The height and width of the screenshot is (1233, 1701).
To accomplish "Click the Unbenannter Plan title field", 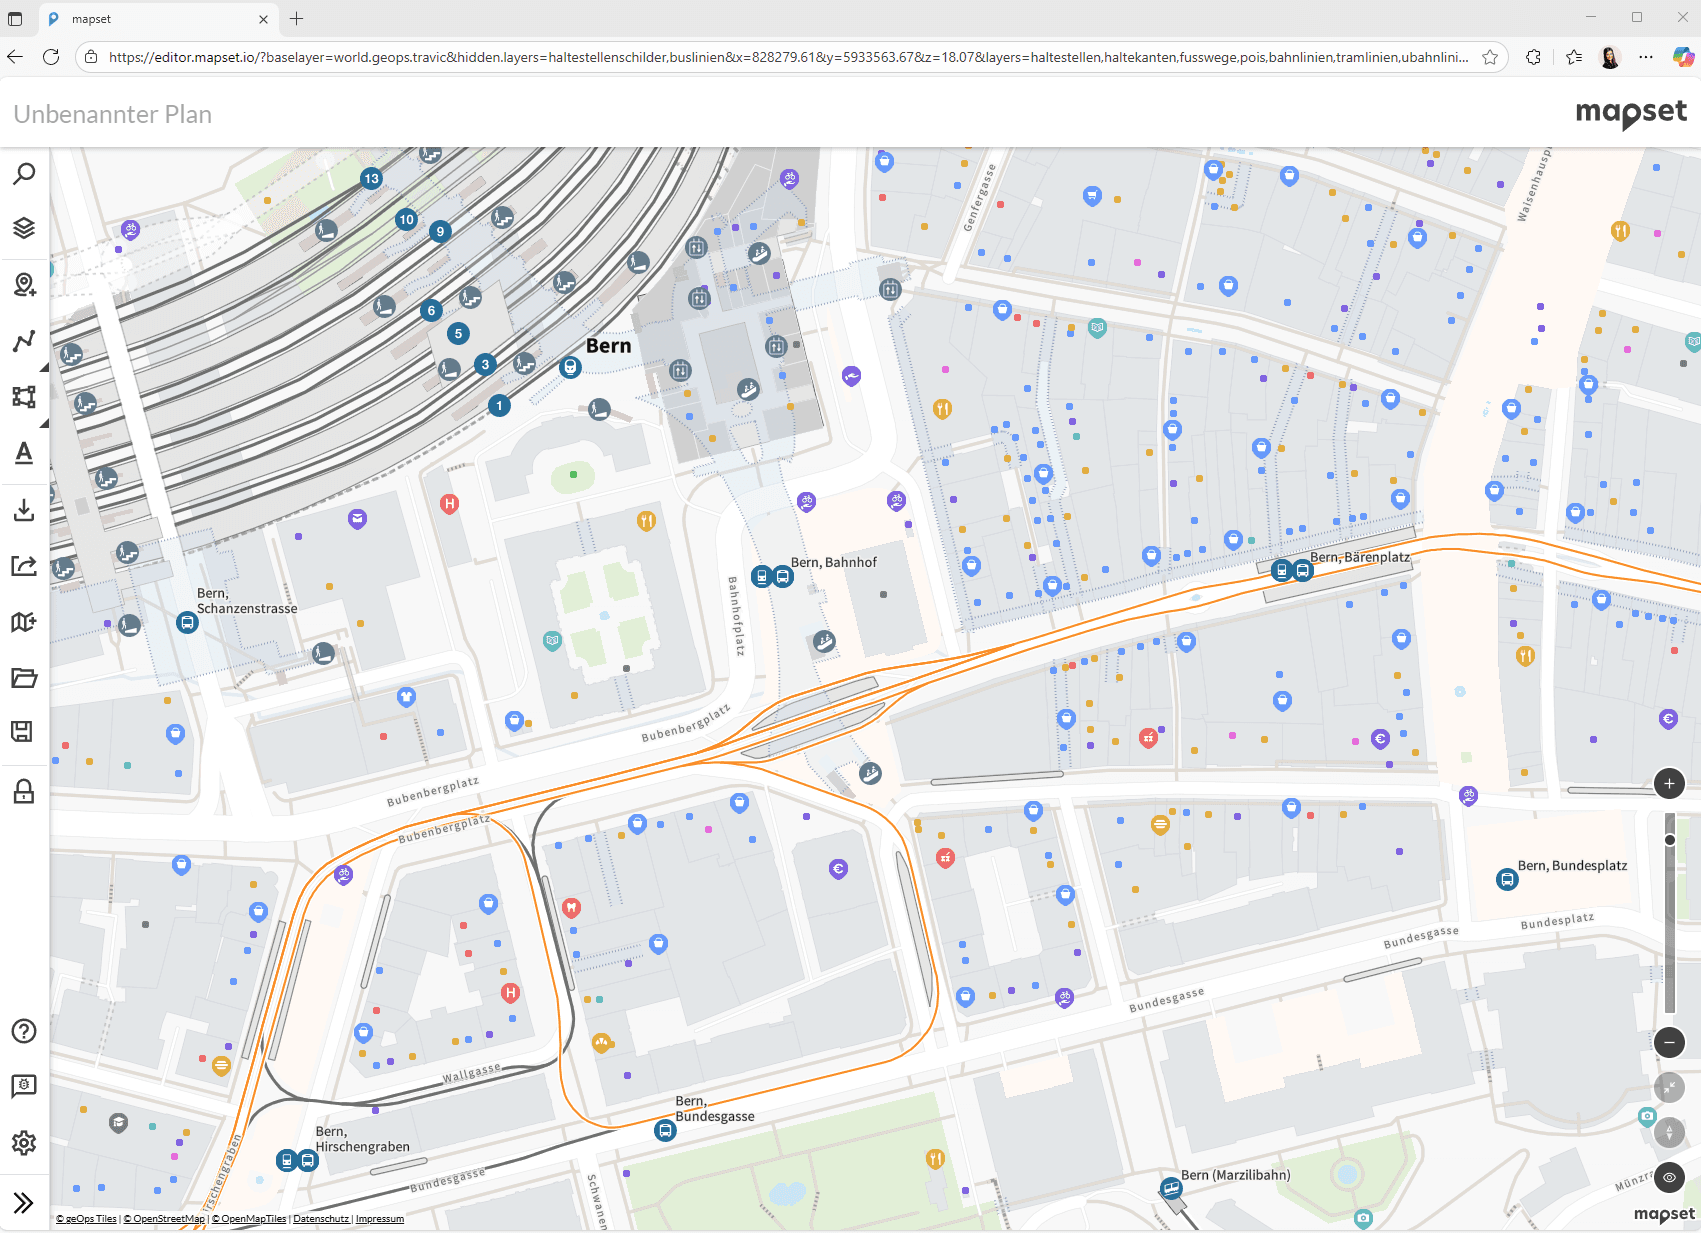I will pyautogui.click(x=113, y=115).
